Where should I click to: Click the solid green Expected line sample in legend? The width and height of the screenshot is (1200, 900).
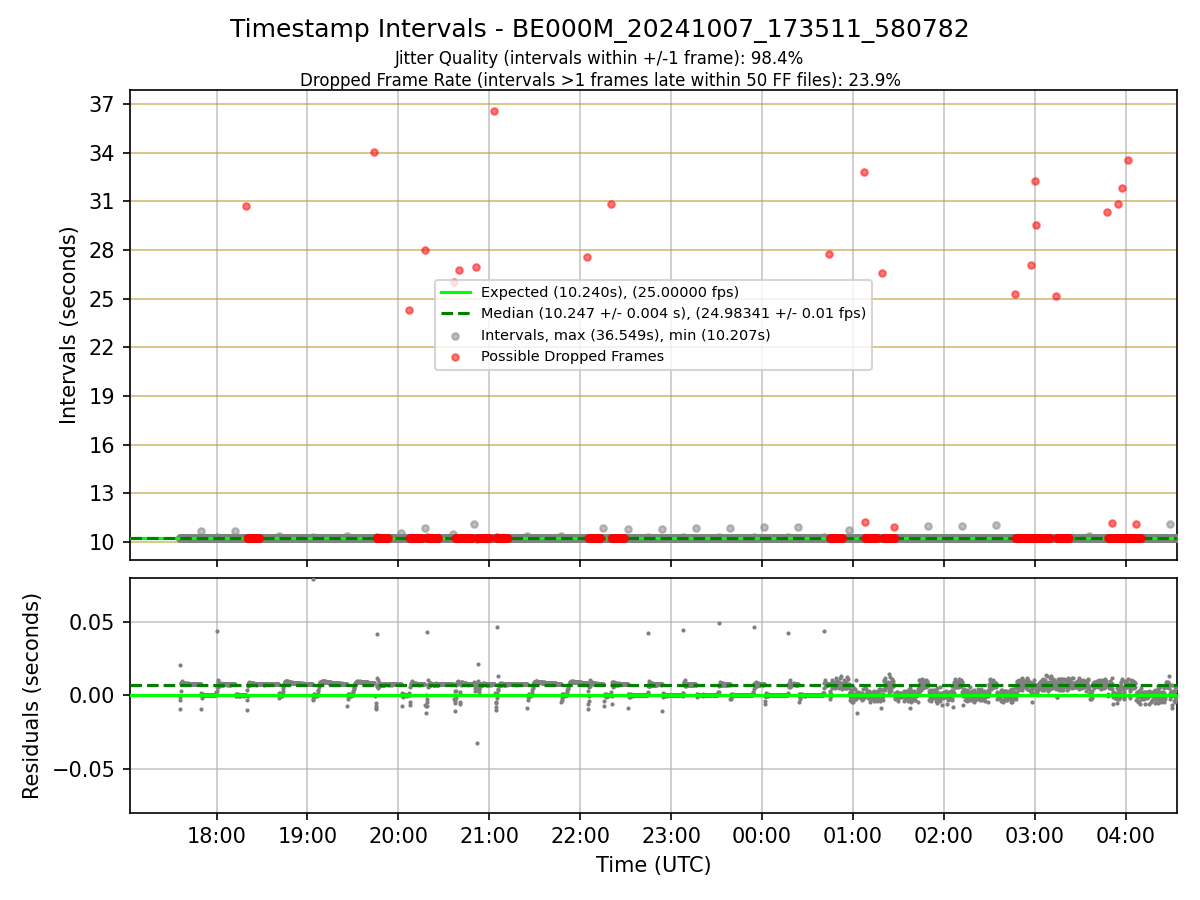tap(456, 292)
